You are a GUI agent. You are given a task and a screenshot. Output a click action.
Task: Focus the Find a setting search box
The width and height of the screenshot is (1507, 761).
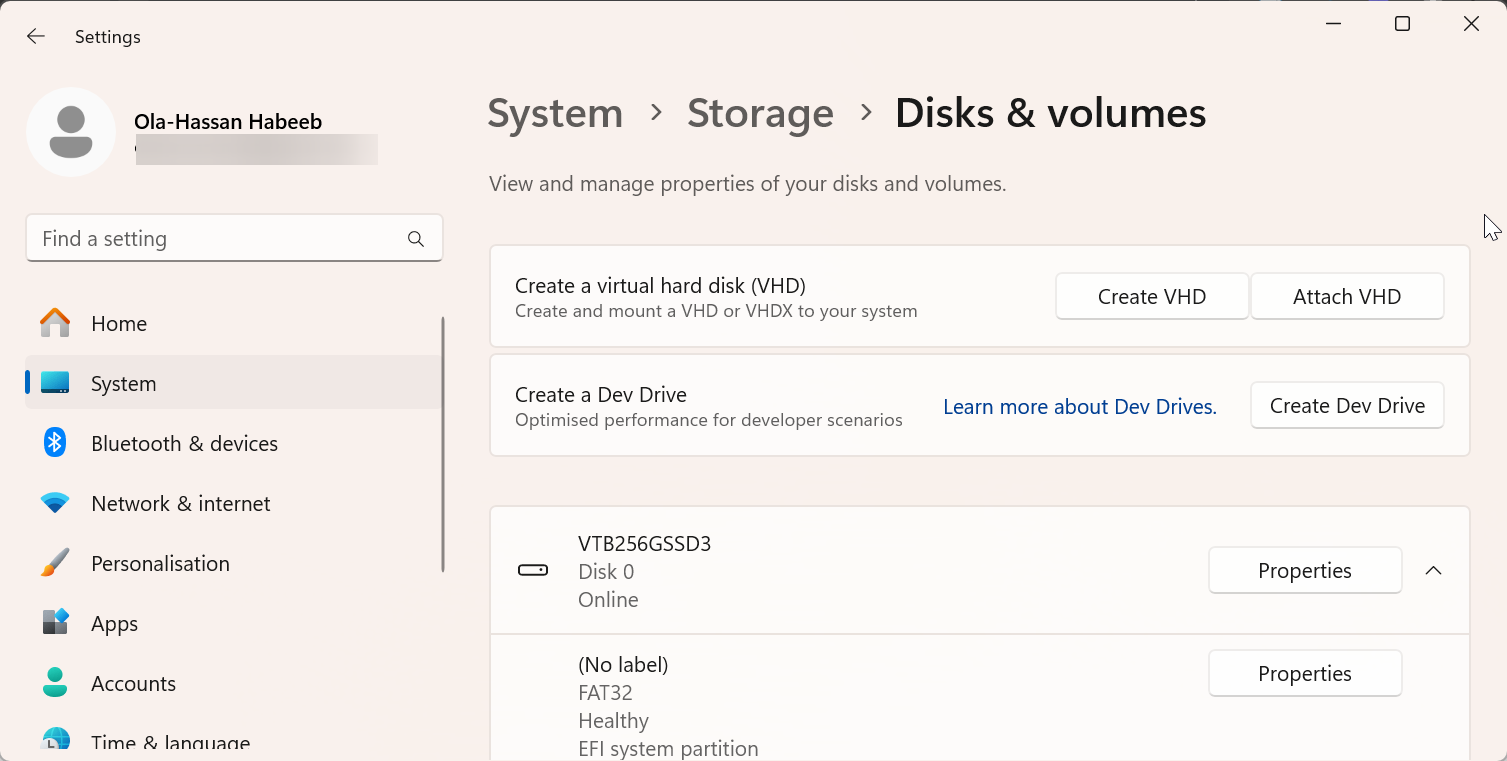(215, 239)
